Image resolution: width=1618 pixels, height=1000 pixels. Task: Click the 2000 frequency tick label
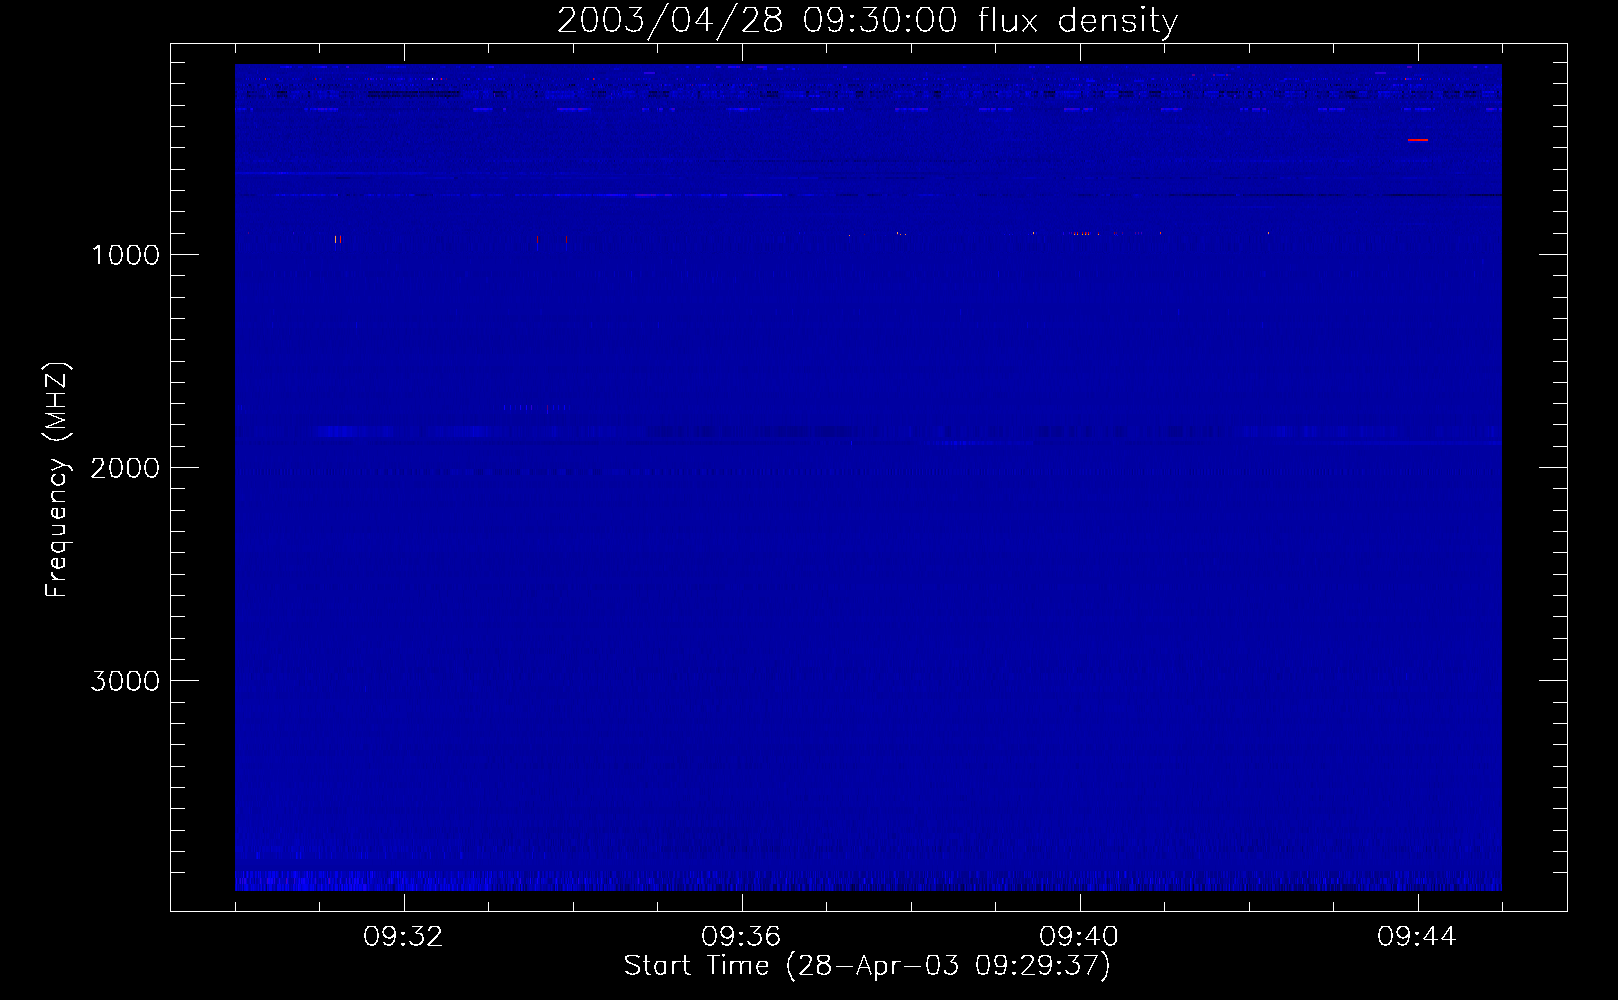click(125, 468)
